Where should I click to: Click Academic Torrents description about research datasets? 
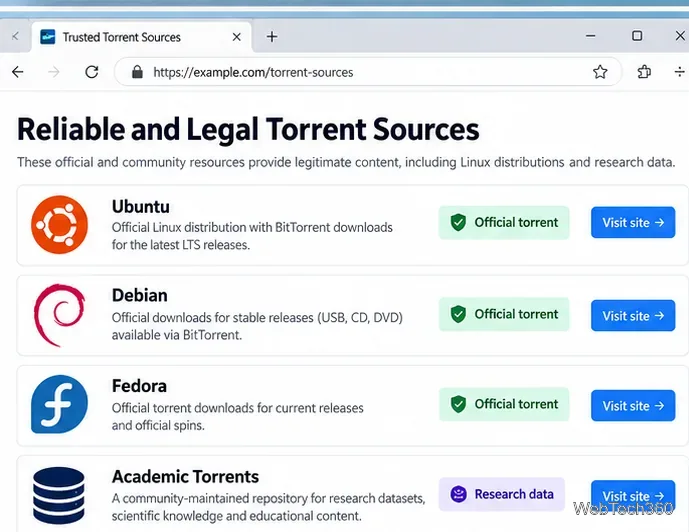click(268, 507)
